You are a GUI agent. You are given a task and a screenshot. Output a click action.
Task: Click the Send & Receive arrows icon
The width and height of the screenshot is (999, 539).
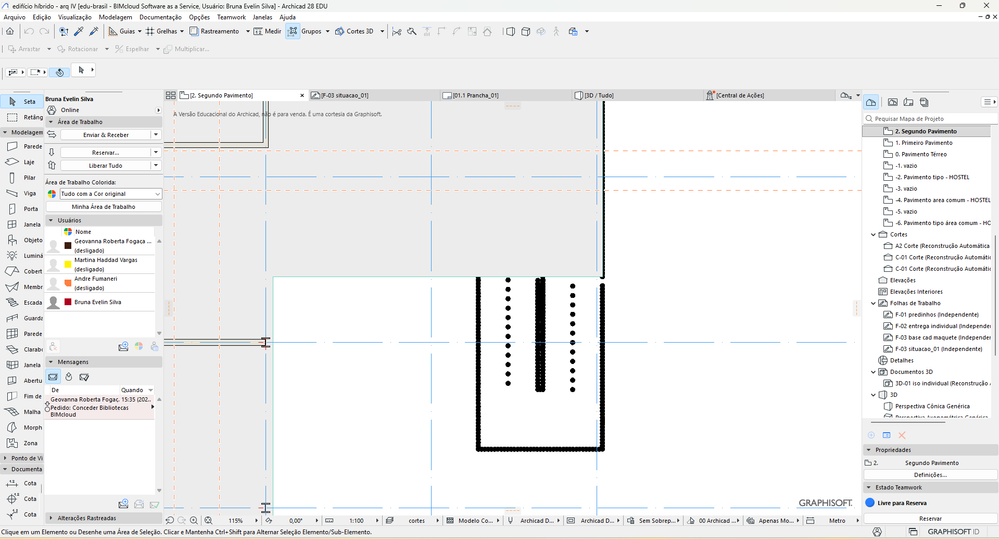click(52, 134)
